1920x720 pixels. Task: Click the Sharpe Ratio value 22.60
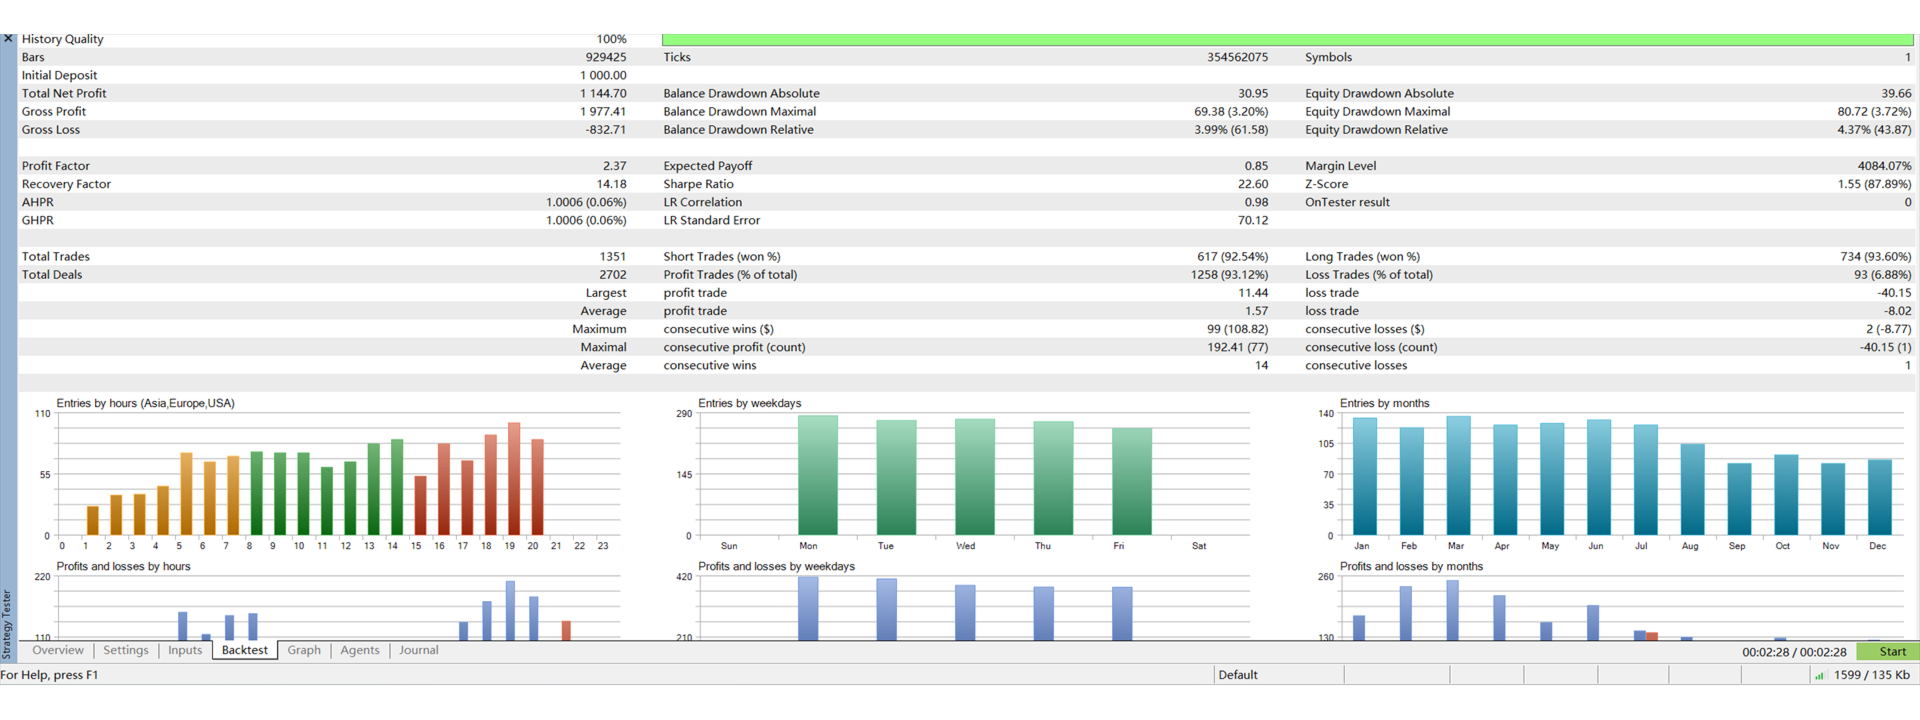pyautogui.click(x=1253, y=184)
